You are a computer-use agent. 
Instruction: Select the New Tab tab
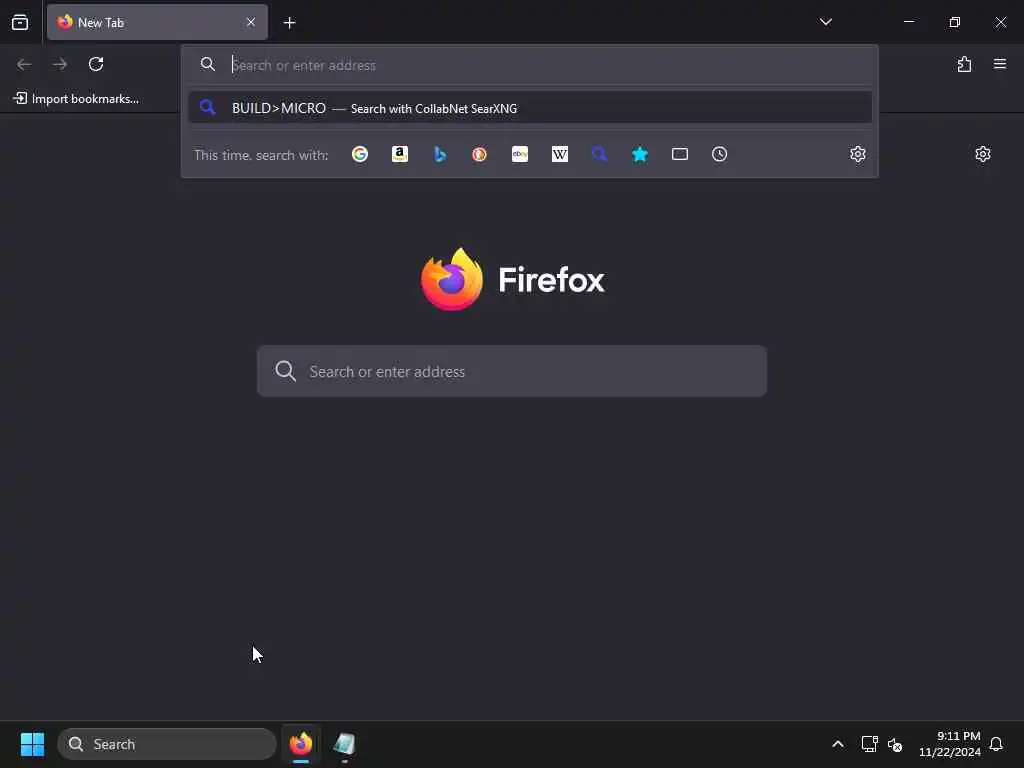click(157, 22)
